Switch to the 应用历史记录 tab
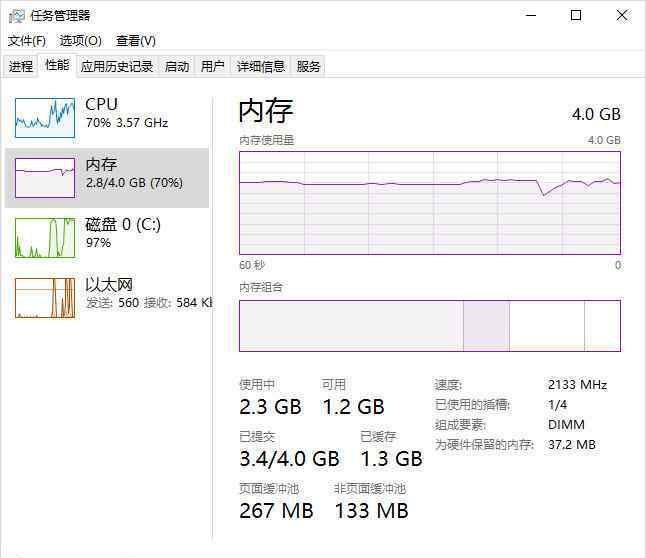 [x=117, y=66]
